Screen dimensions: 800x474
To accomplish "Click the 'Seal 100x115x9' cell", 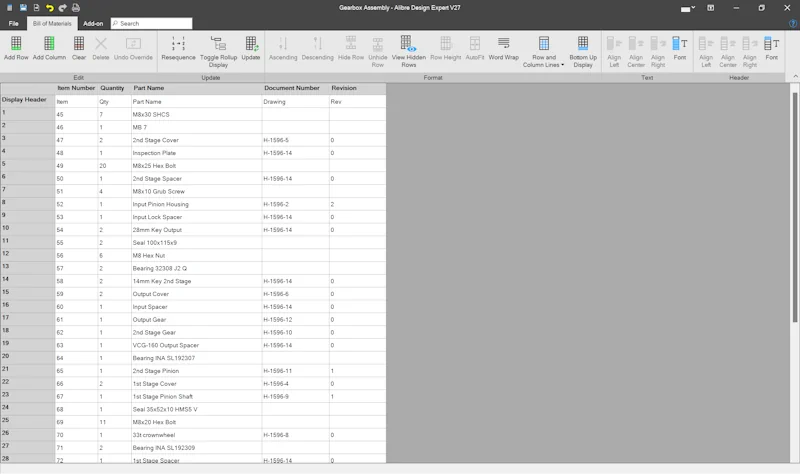I will (196, 242).
